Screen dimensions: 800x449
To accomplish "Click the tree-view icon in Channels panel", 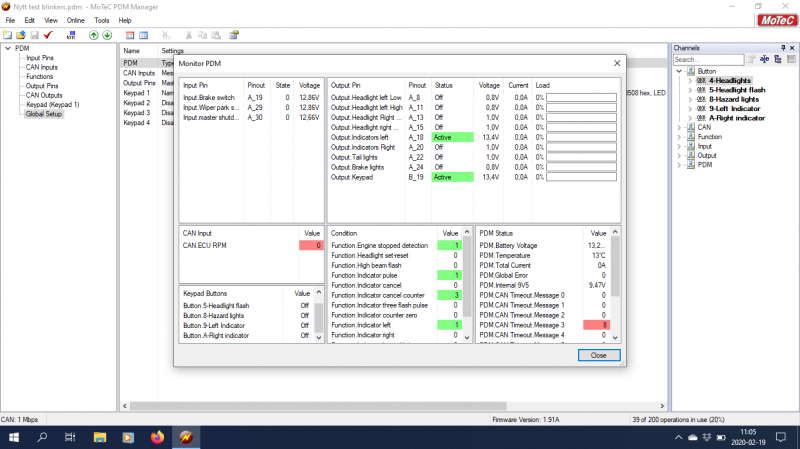I will [x=778, y=60].
